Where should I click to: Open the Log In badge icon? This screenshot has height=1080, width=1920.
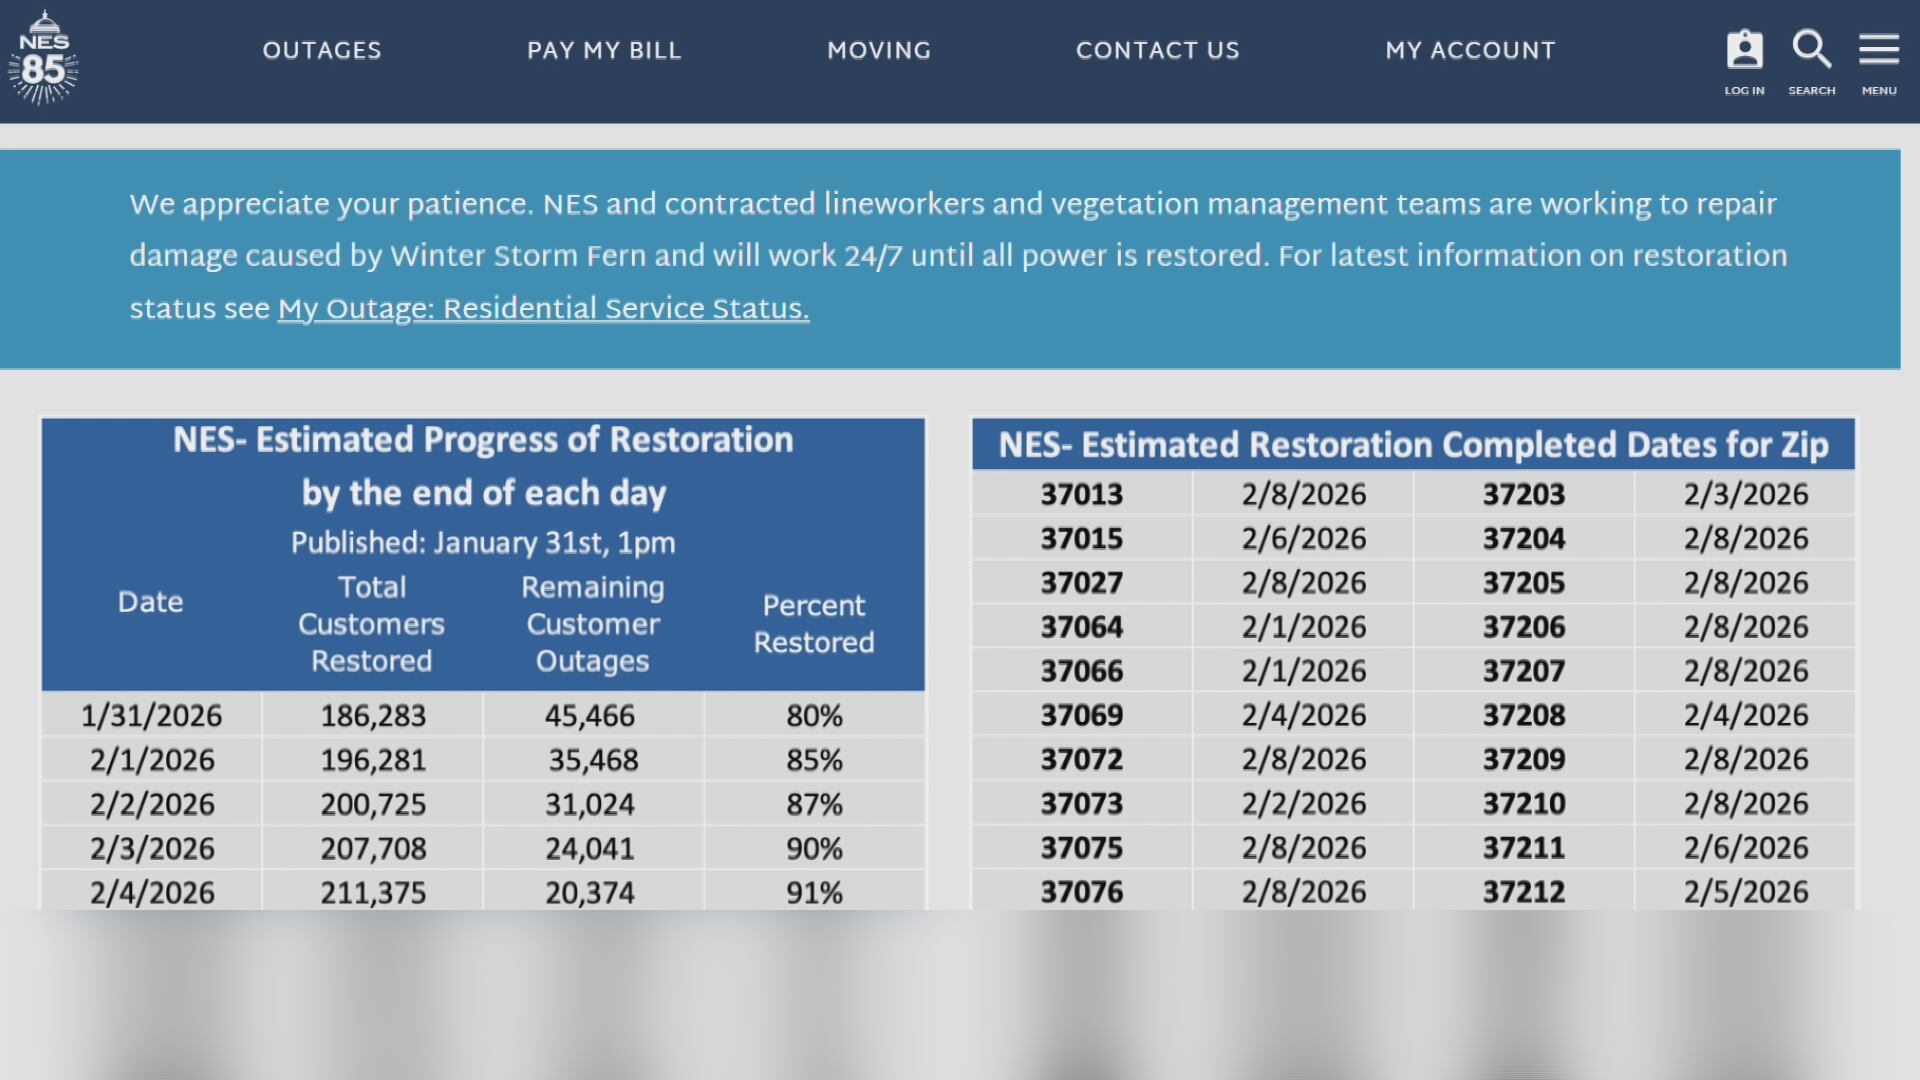point(1744,50)
